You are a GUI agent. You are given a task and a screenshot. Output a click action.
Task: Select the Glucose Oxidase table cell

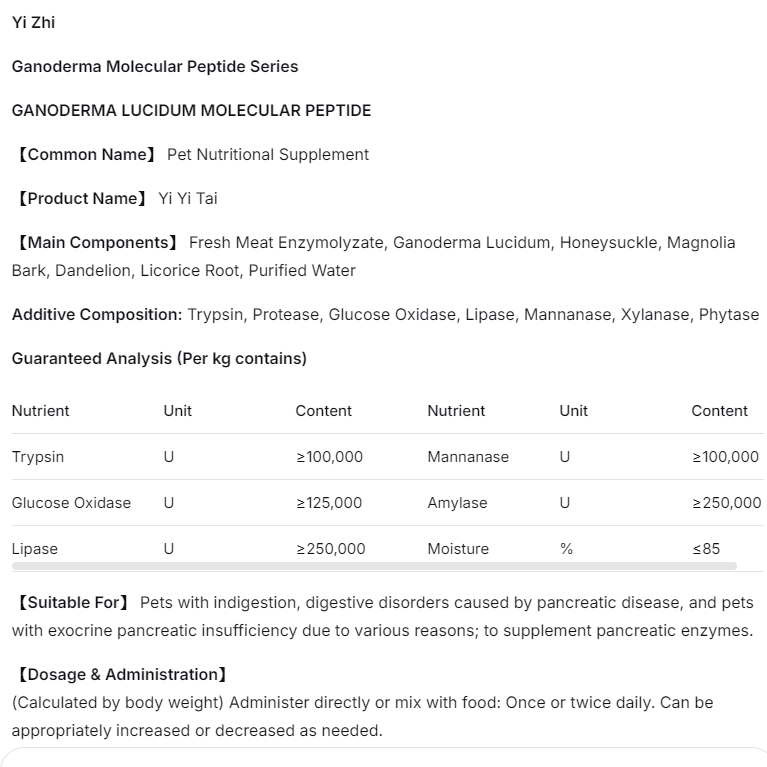pos(71,503)
